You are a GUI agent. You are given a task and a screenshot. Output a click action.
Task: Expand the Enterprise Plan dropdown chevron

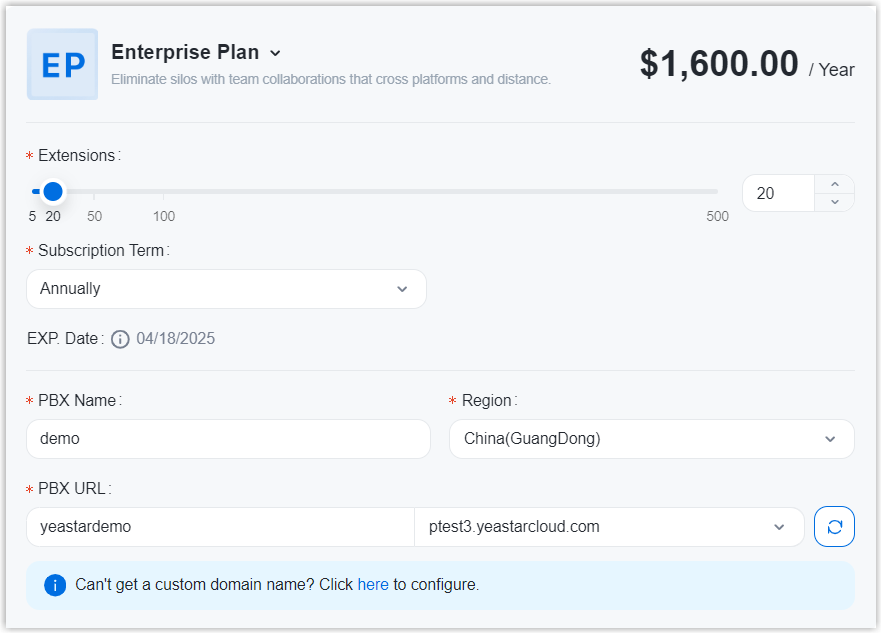[x=276, y=53]
